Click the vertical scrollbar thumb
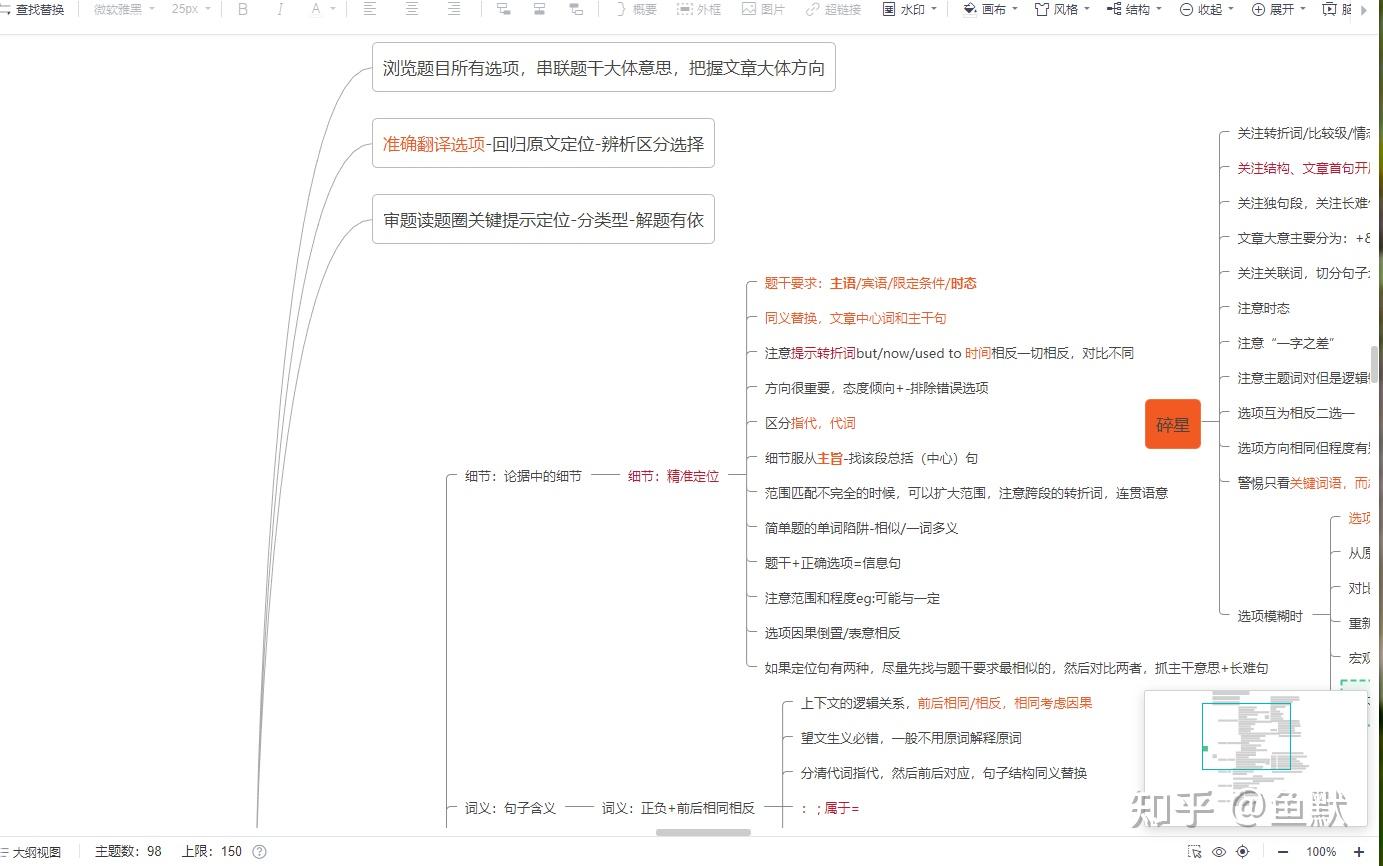Screen dimensions: 1383x866 (1375, 363)
